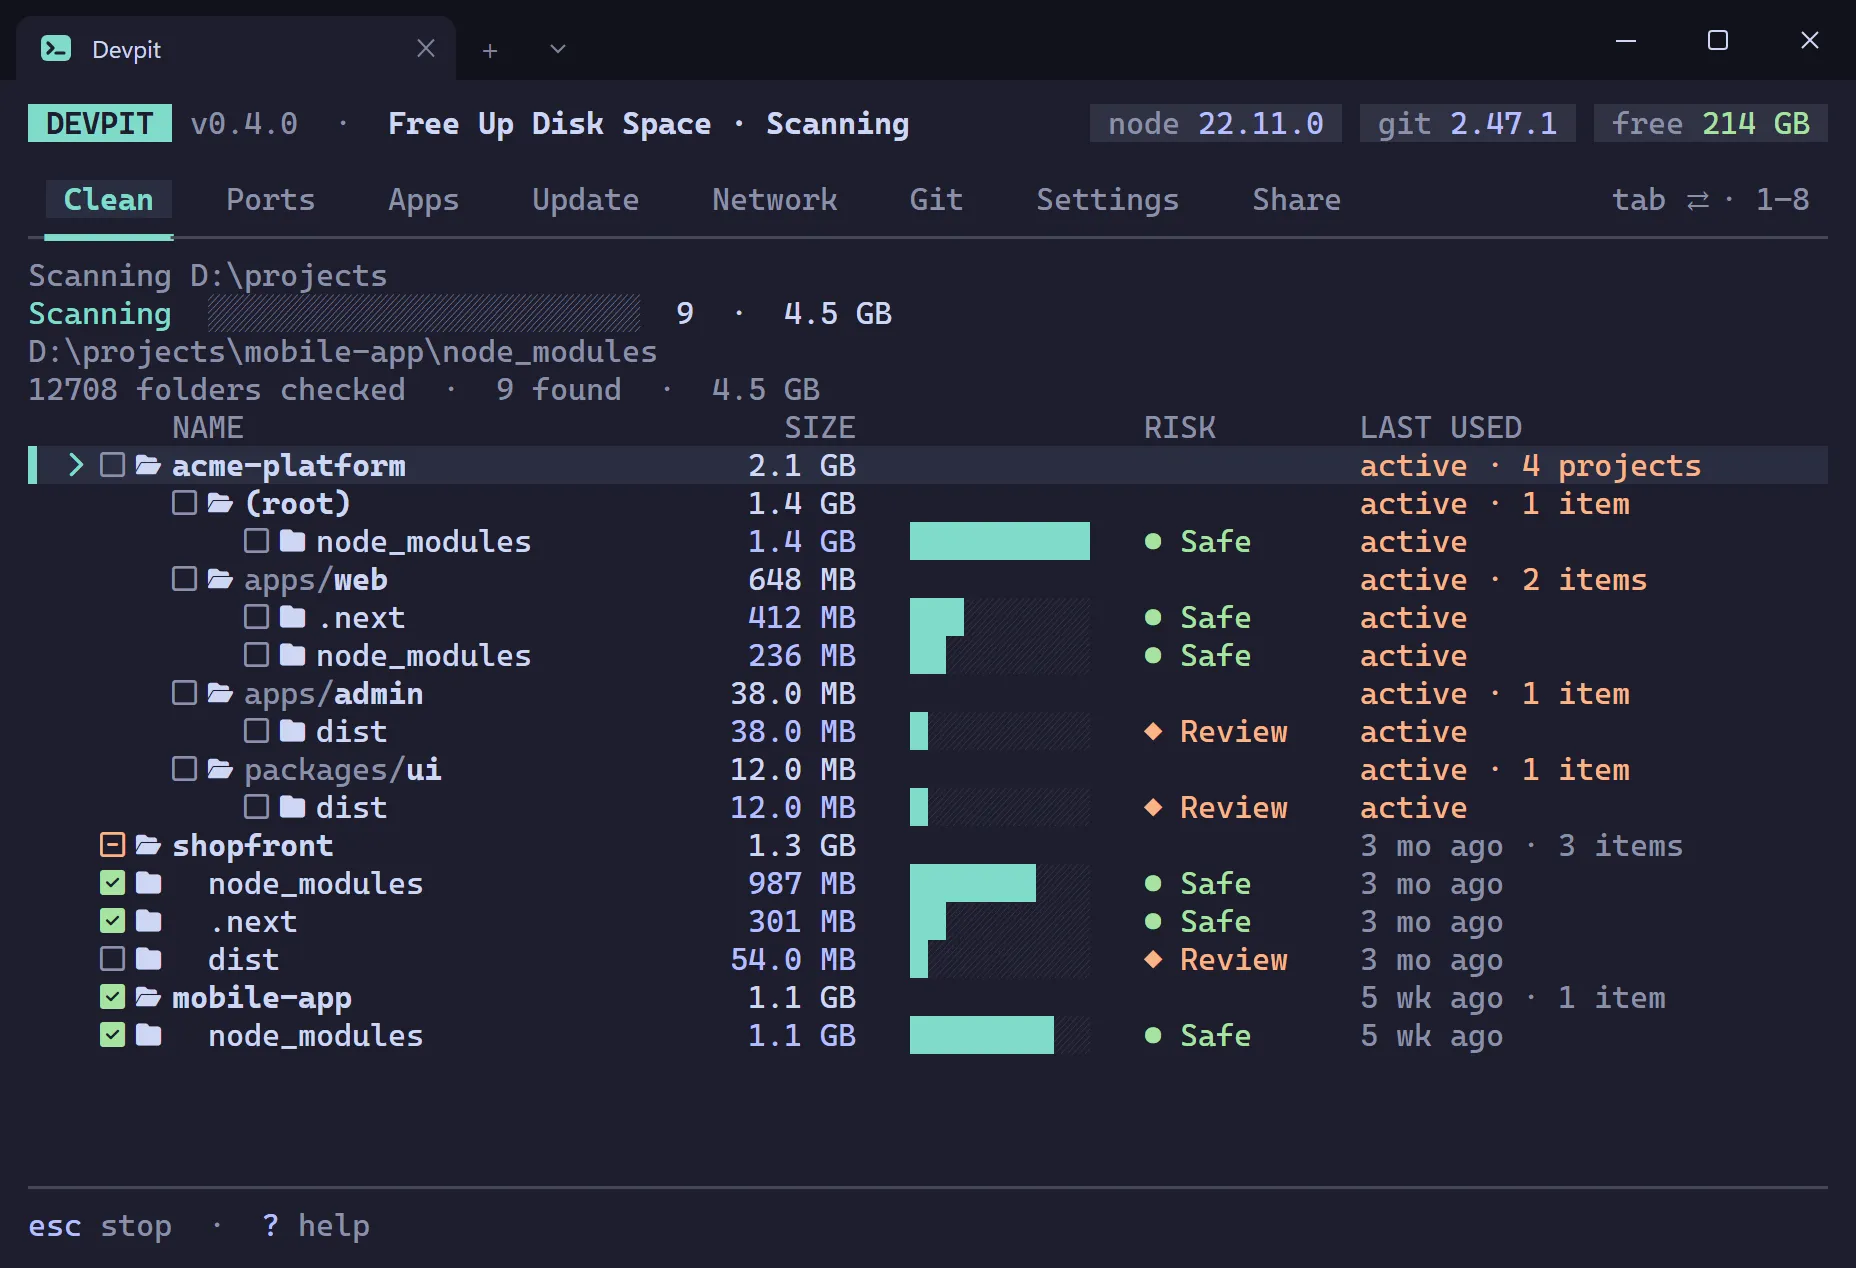The height and width of the screenshot is (1268, 1856).
Task: Click the Devpit terminal icon in the tab
Action: tap(56, 48)
